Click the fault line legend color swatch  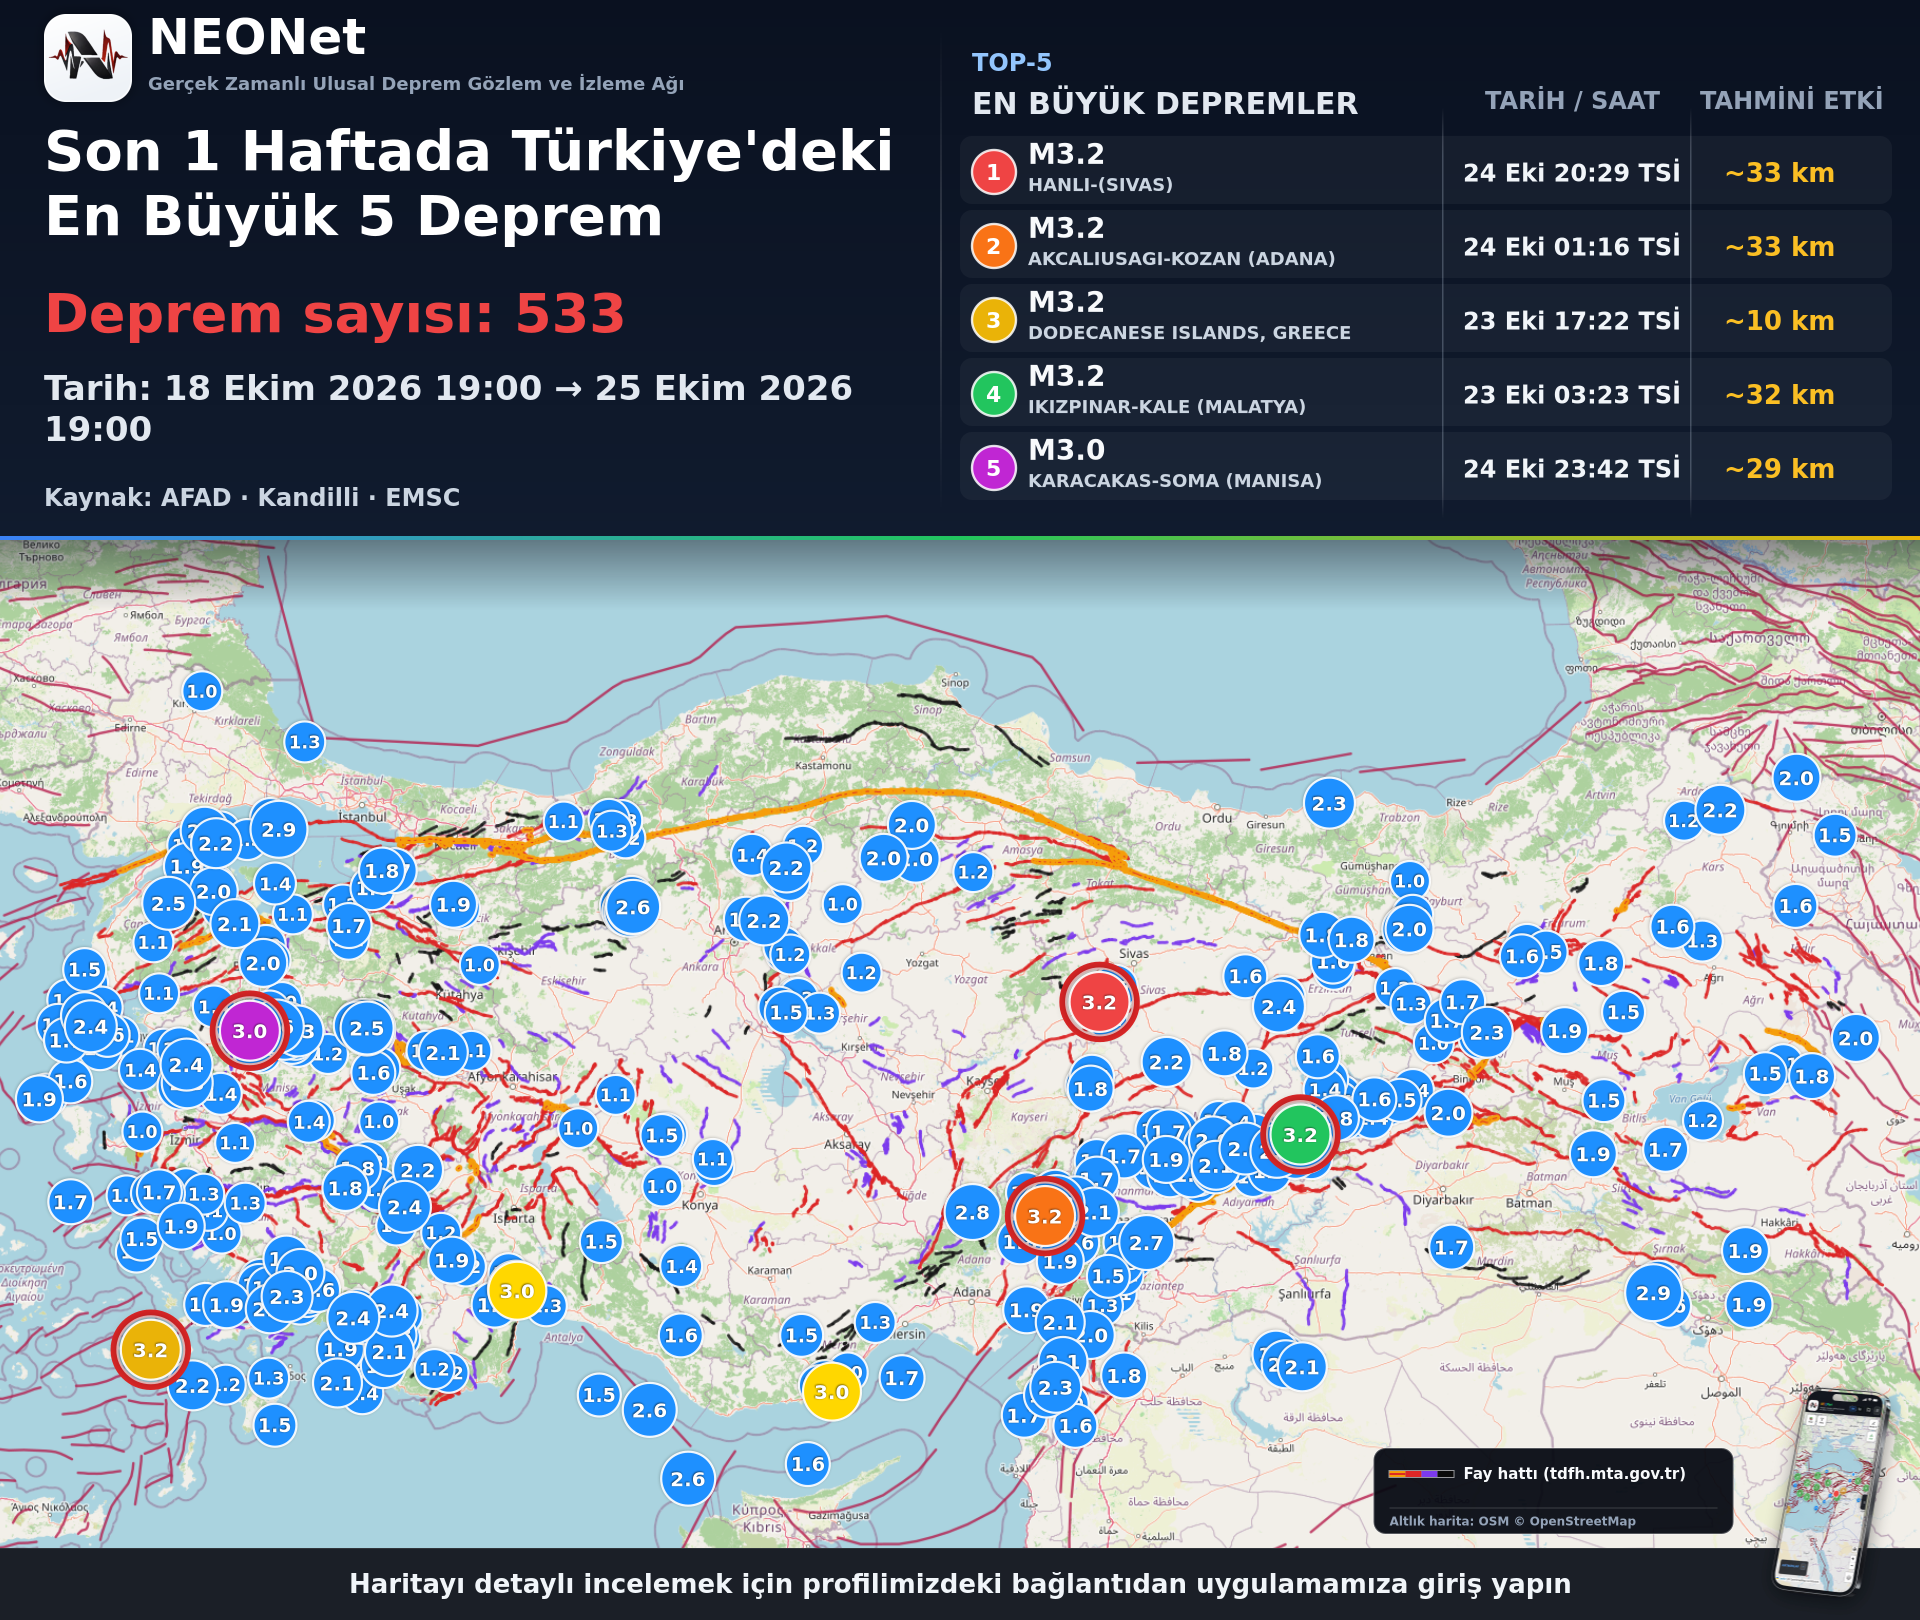pyautogui.click(x=1421, y=1474)
